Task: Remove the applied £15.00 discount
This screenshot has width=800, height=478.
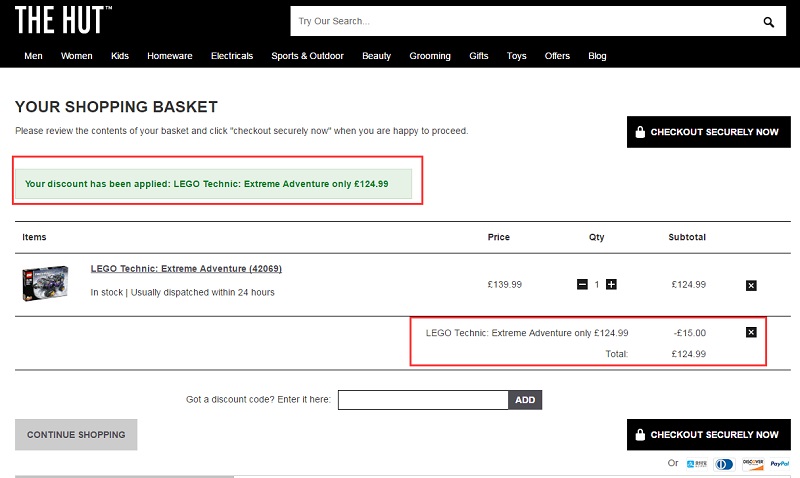Action: click(x=751, y=333)
